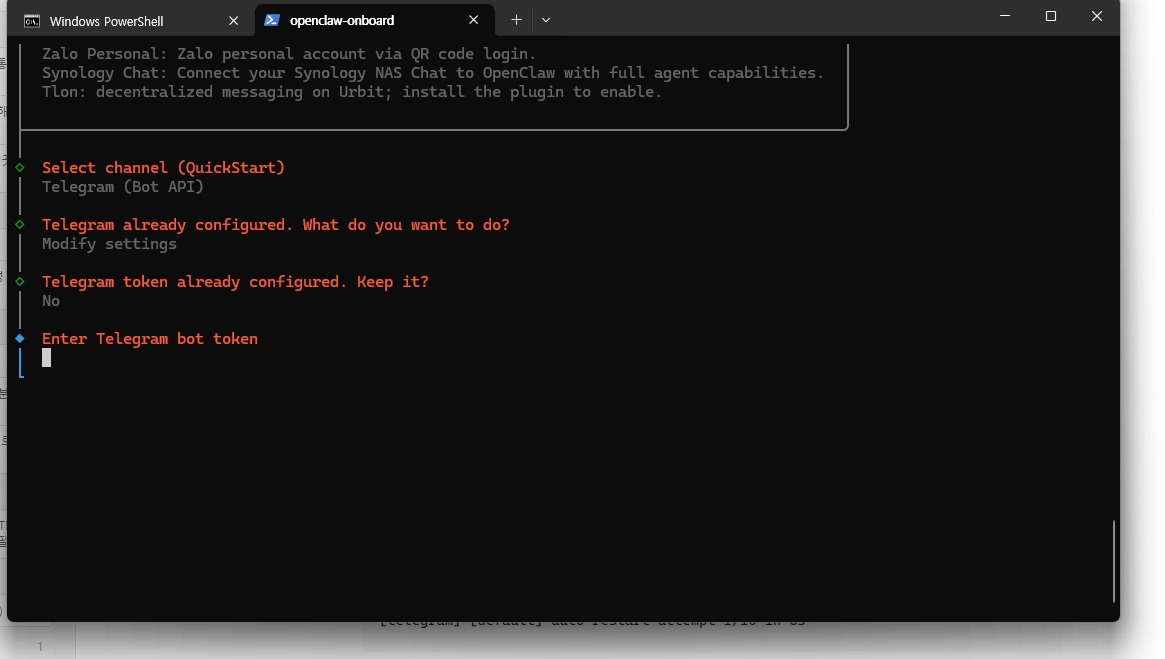Expand the new tab profile dropdown
Viewport: 1165px width, 659px height.
pos(546,20)
